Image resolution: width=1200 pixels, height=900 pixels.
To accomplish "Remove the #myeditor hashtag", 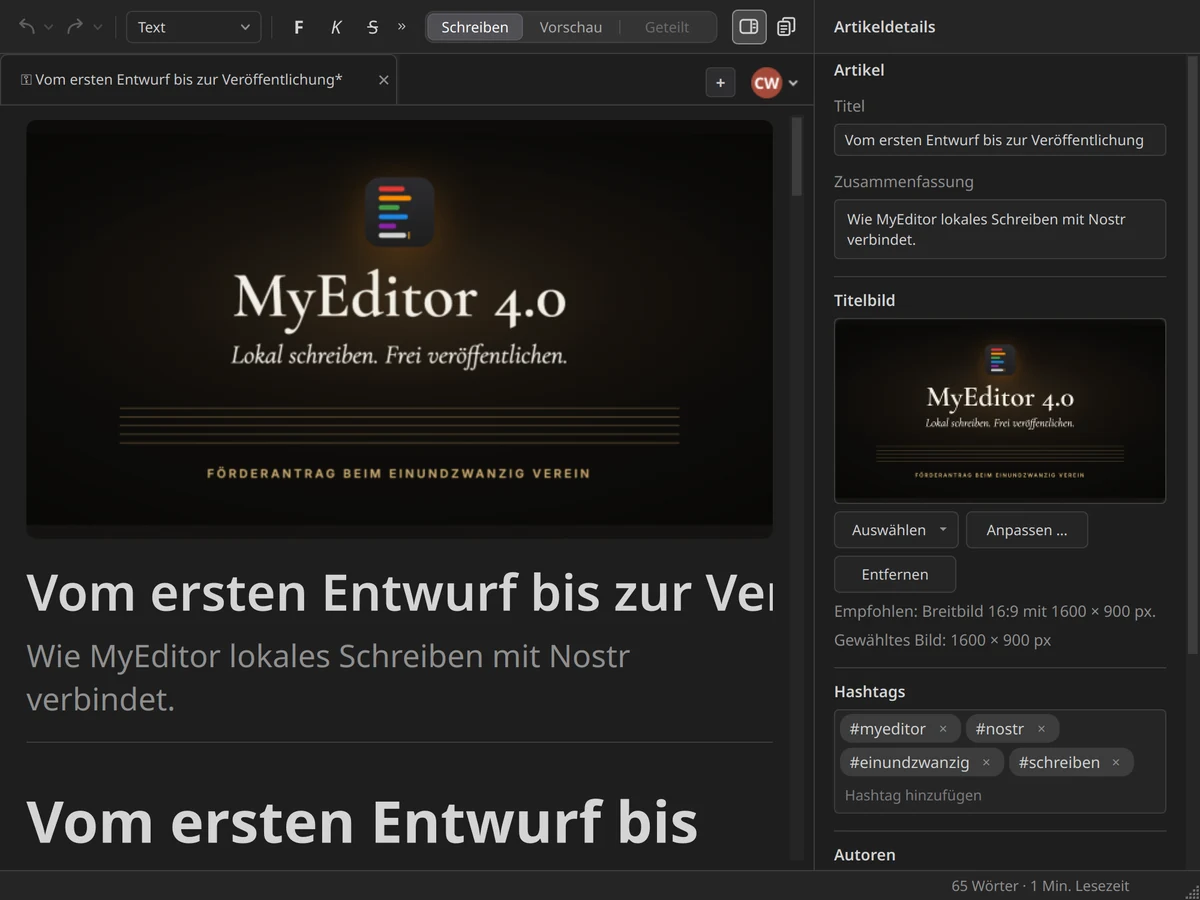I will 943,729.
